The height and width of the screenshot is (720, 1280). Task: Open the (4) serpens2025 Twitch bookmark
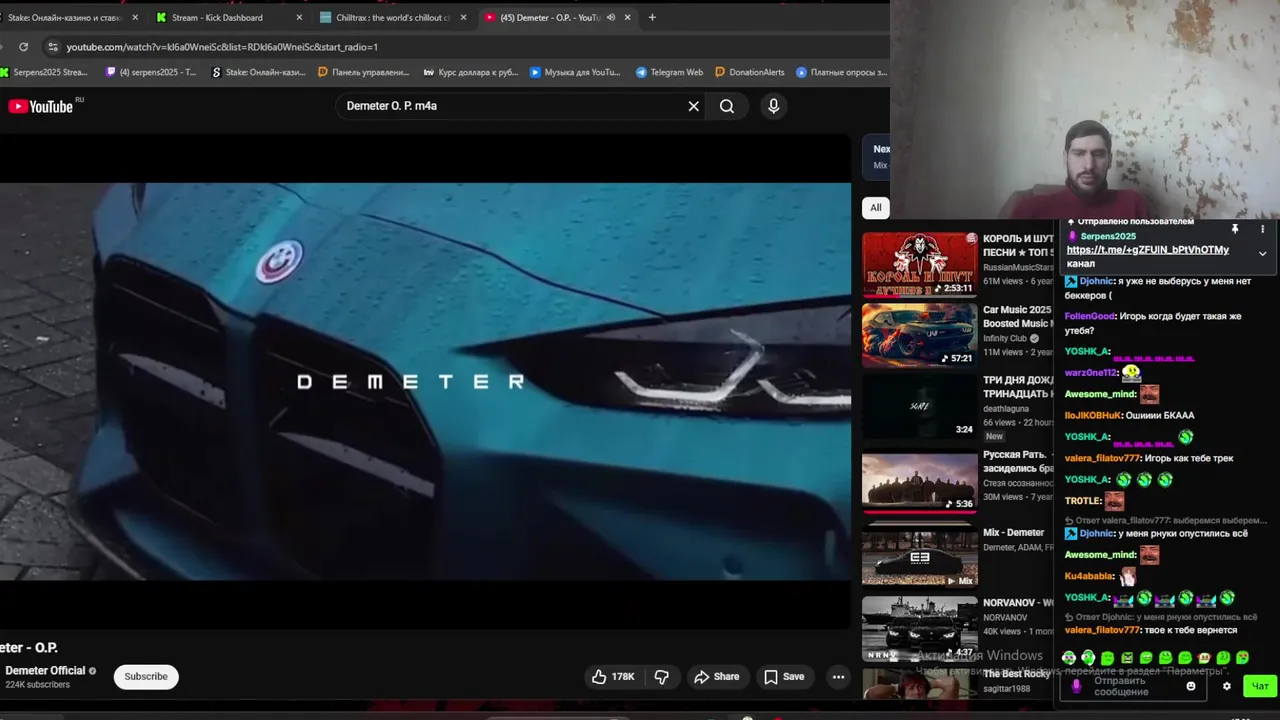[151, 72]
